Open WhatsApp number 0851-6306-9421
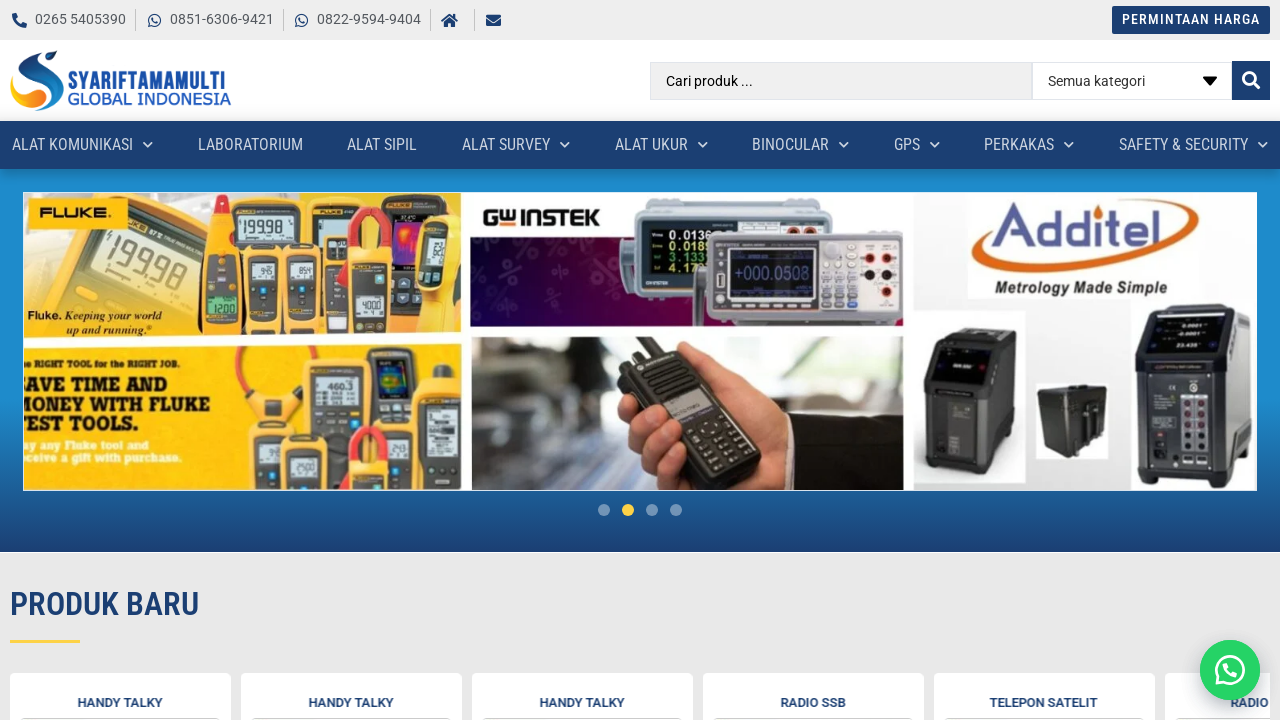 click(x=221, y=20)
